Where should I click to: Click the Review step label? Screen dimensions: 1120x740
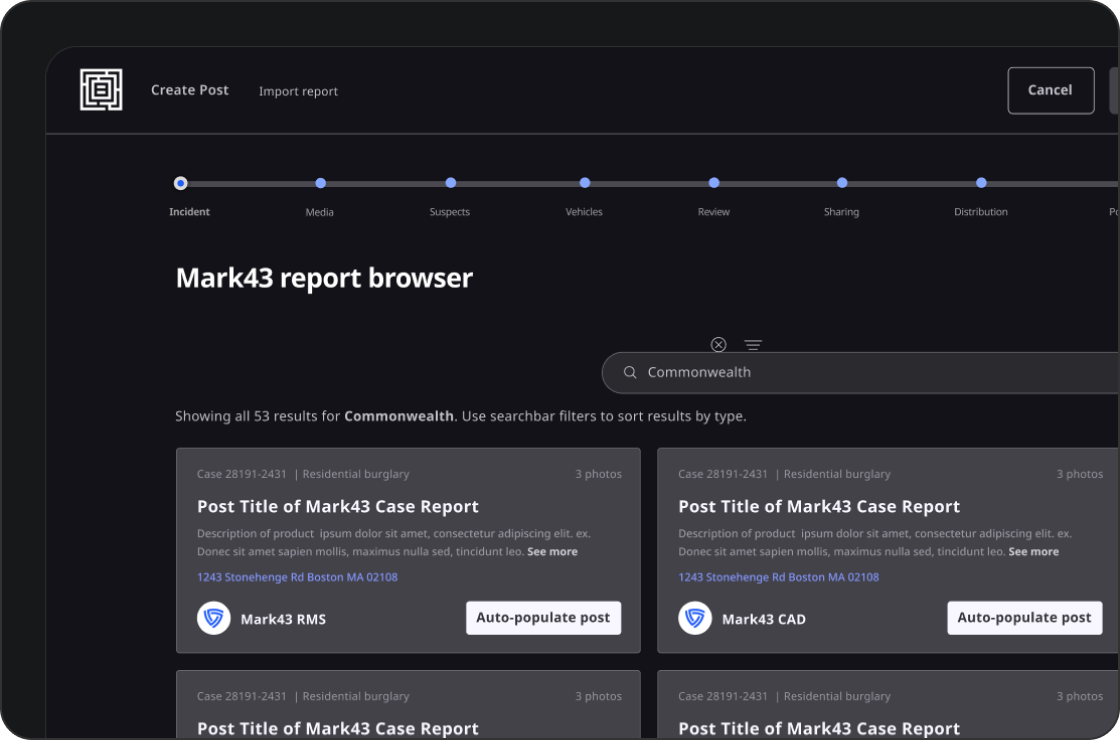coord(714,211)
